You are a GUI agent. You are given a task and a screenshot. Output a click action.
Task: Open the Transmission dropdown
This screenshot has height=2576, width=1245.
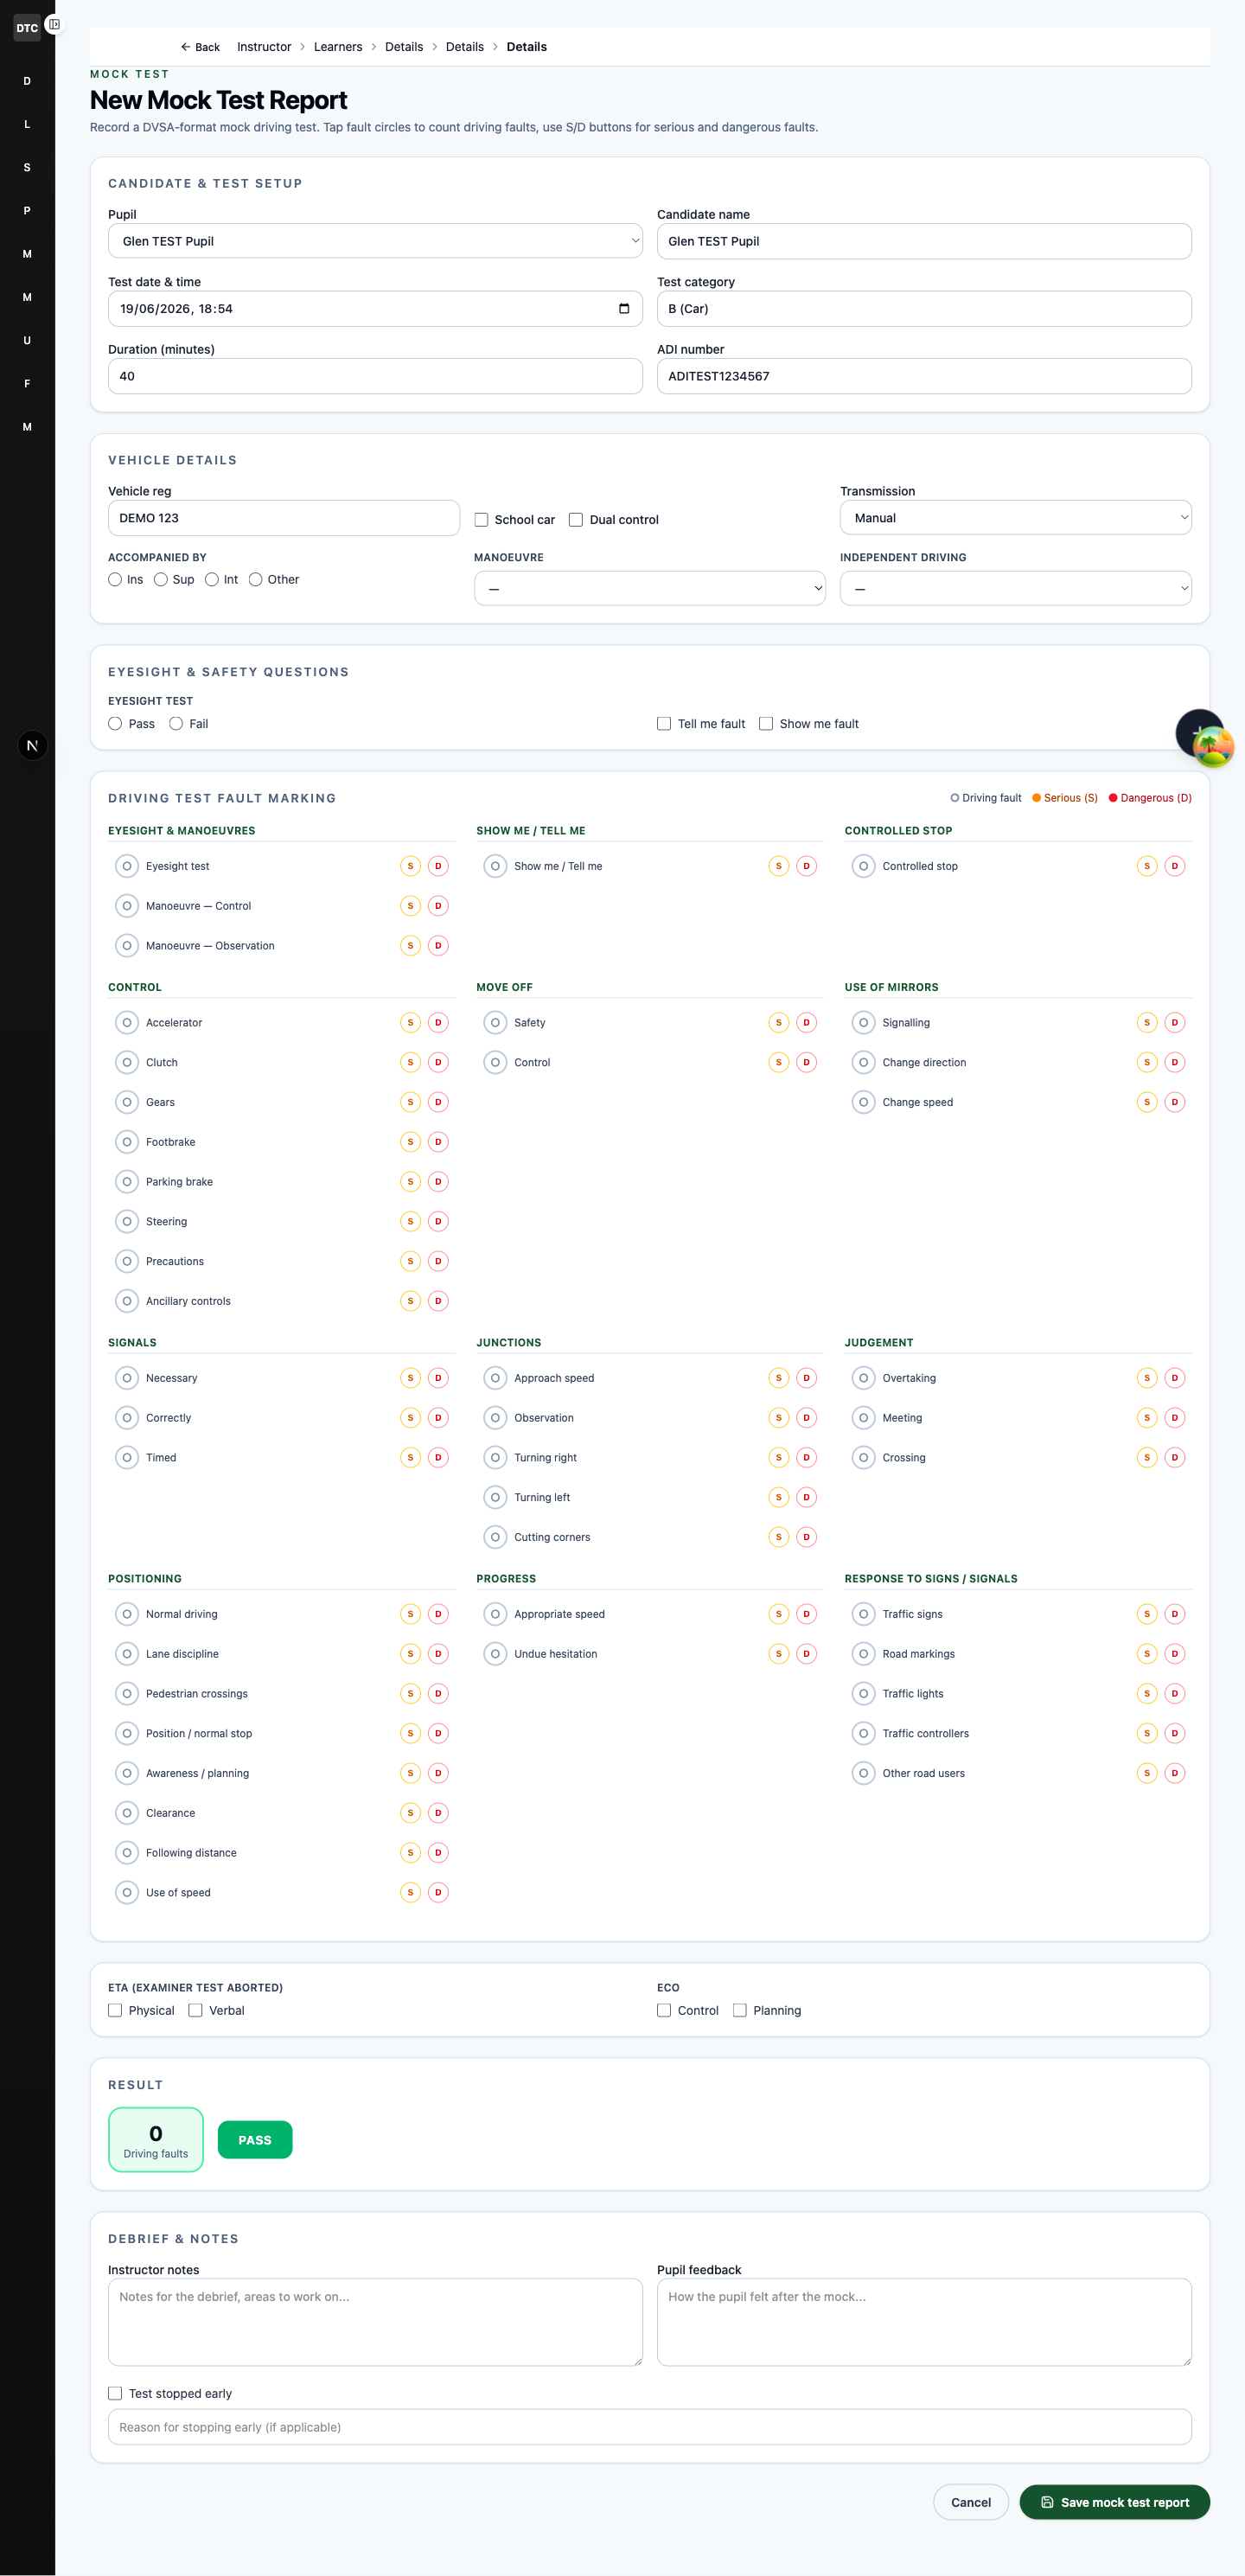tap(1015, 518)
